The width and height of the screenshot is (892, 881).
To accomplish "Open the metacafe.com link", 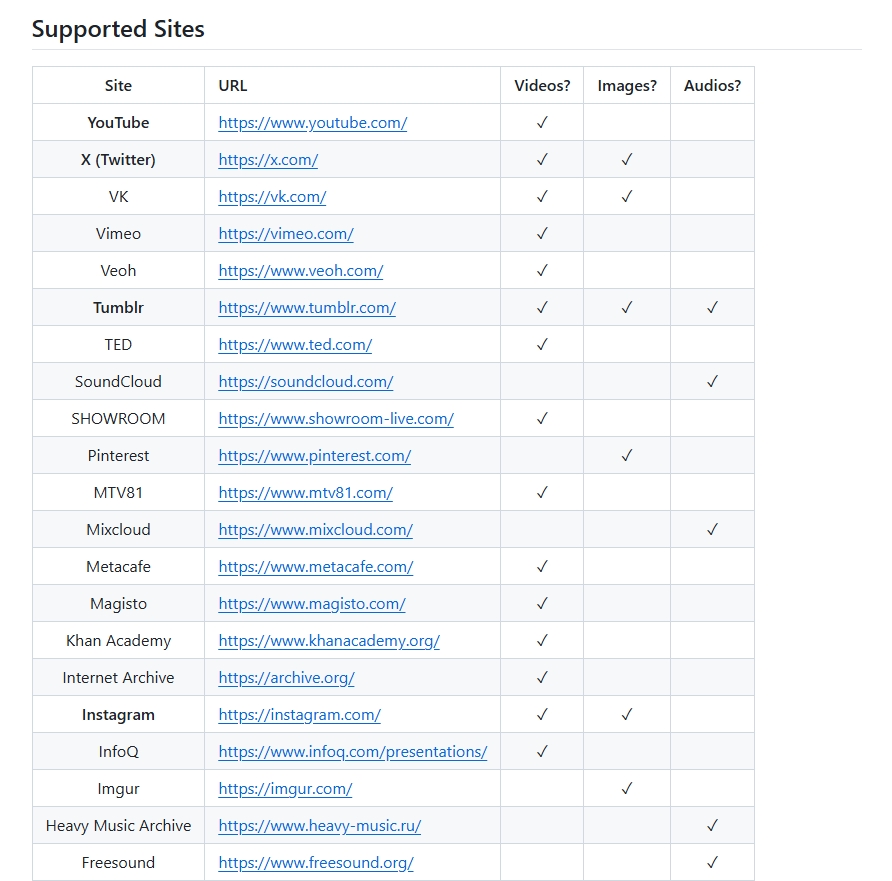I will tap(316, 566).
